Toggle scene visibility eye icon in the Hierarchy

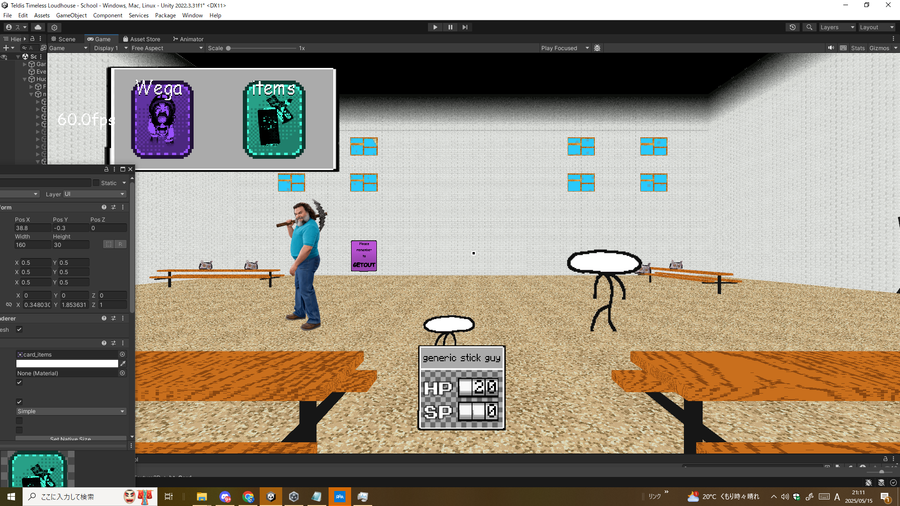point(5,57)
